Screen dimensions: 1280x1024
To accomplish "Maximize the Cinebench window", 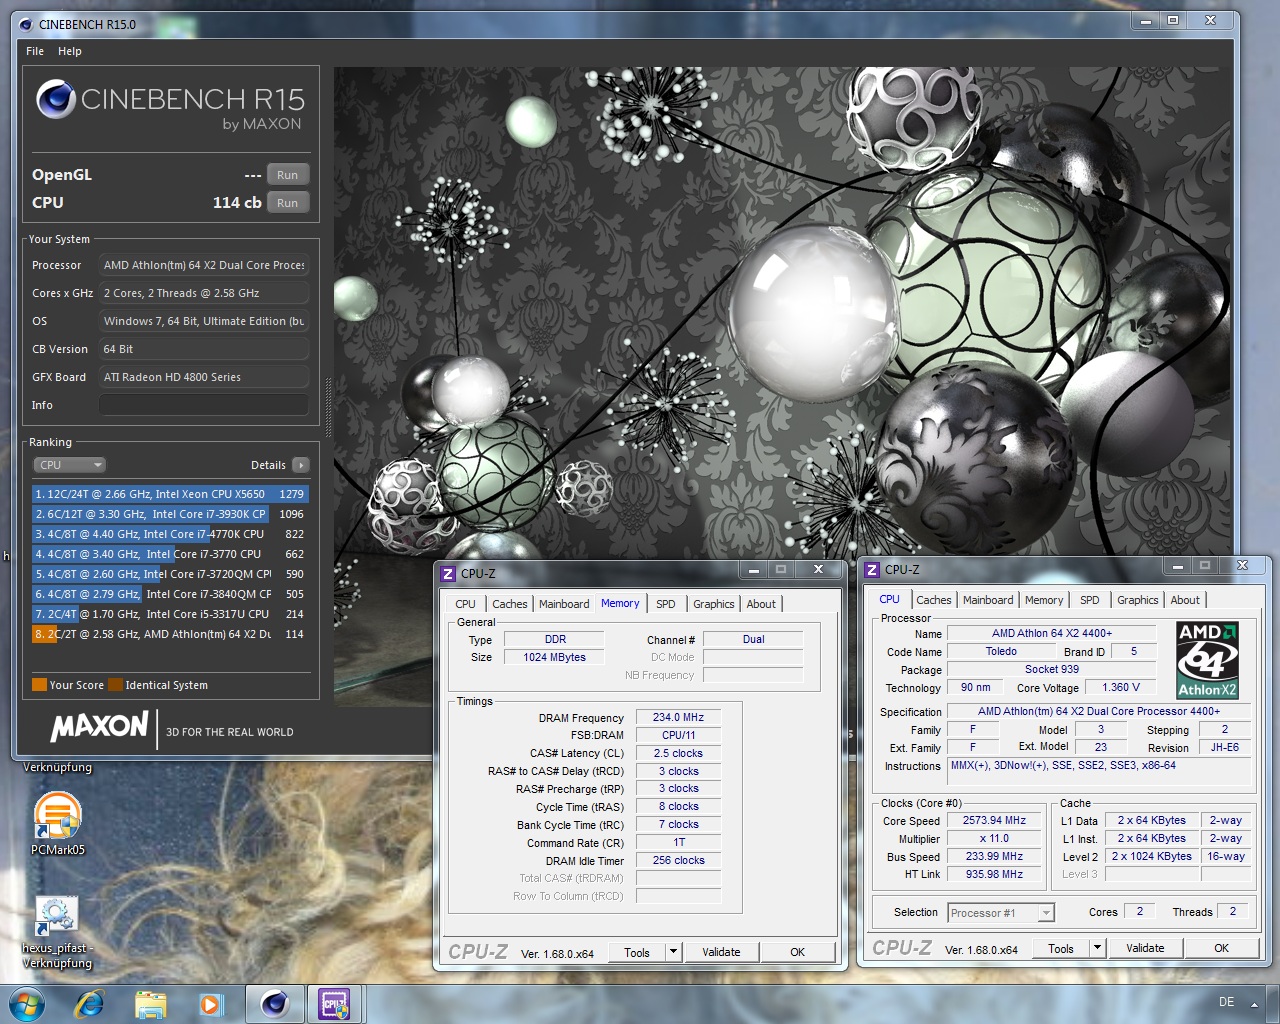I will [x=1173, y=20].
